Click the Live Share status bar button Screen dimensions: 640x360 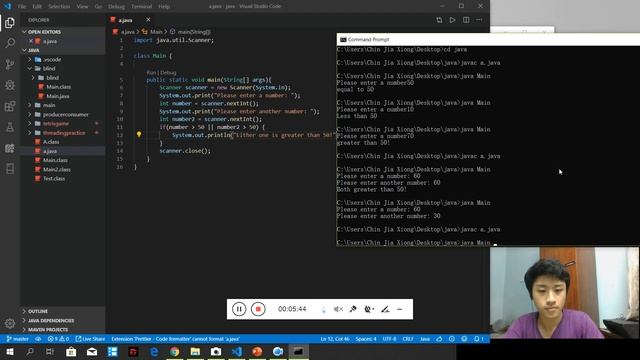click(x=90, y=339)
